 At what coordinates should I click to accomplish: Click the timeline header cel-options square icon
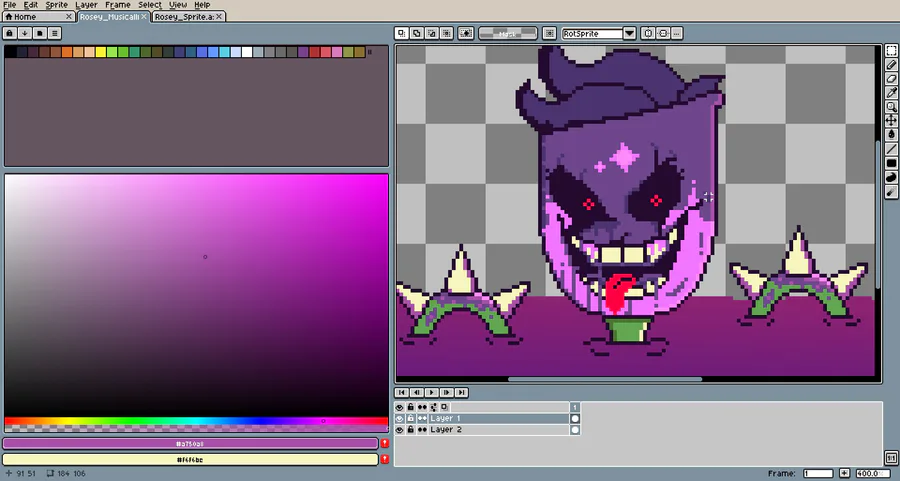coord(444,407)
